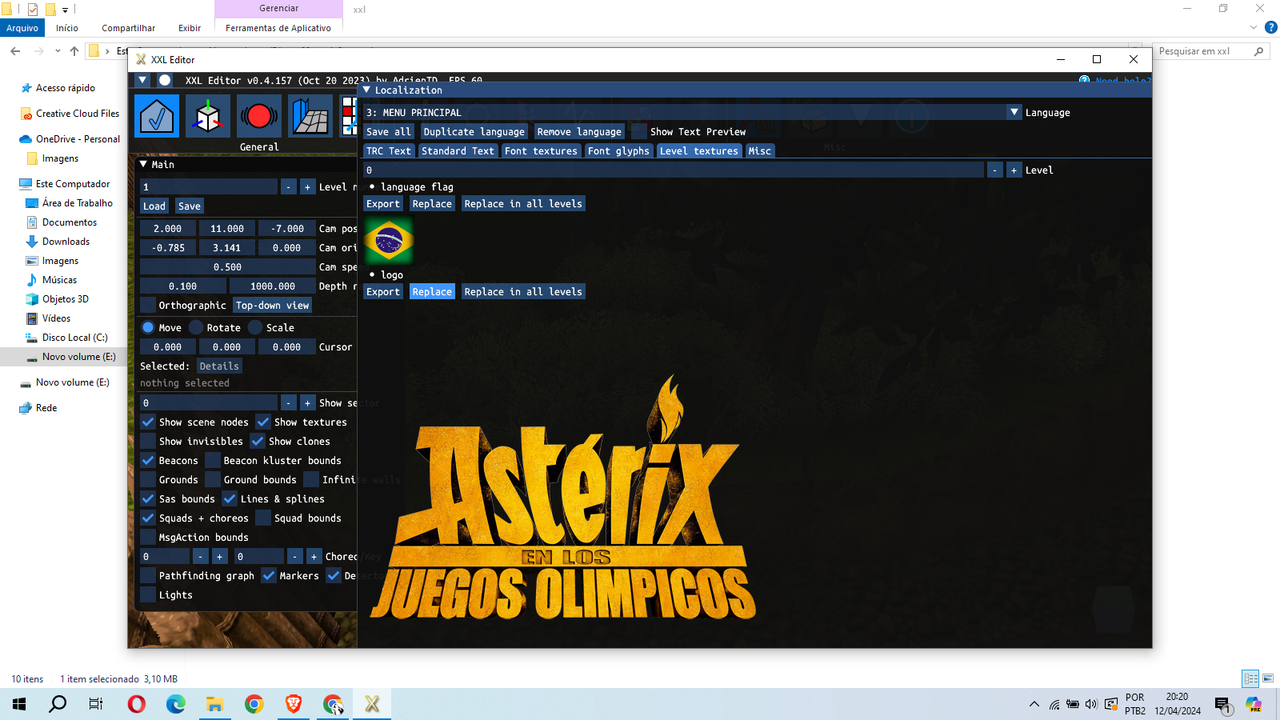Toggle Lines & splines checkbox
The height and width of the screenshot is (720, 1280).
[229, 499]
